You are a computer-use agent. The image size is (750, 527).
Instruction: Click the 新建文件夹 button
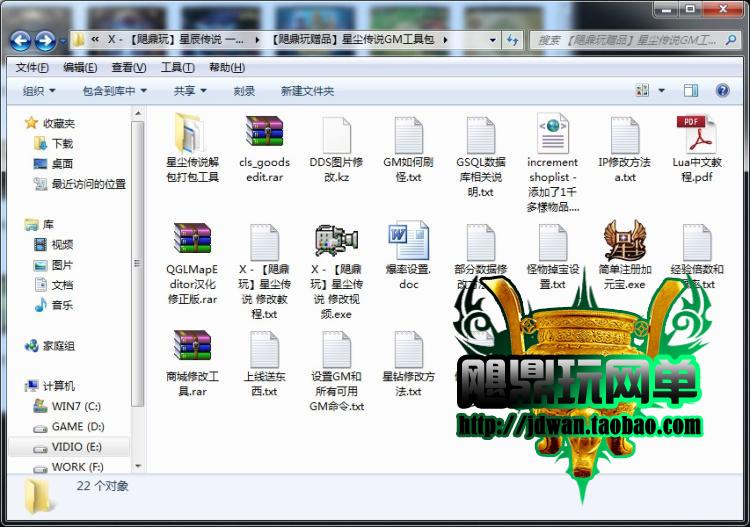click(307, 91)
